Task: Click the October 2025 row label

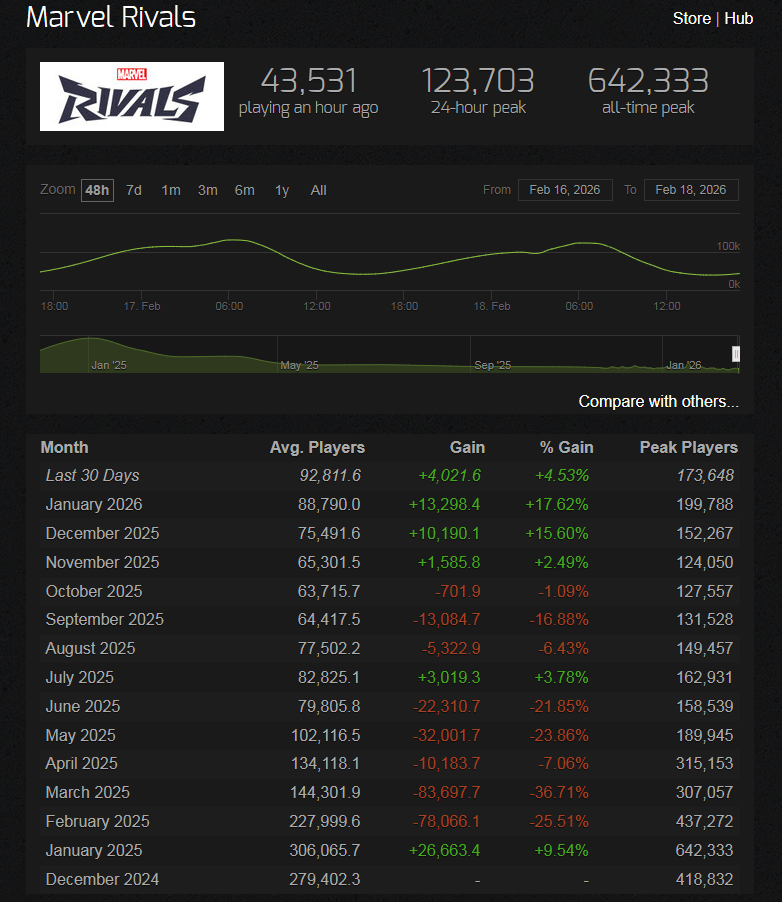Action: coord(94,591)
